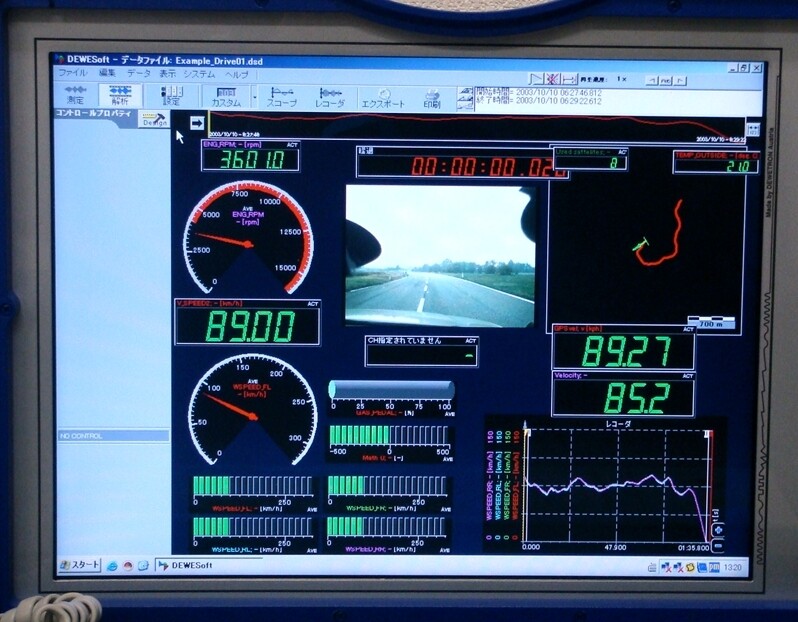Click the recorder zoom-in plus button
Screen dimensions: 798x622
coord(719,530)
